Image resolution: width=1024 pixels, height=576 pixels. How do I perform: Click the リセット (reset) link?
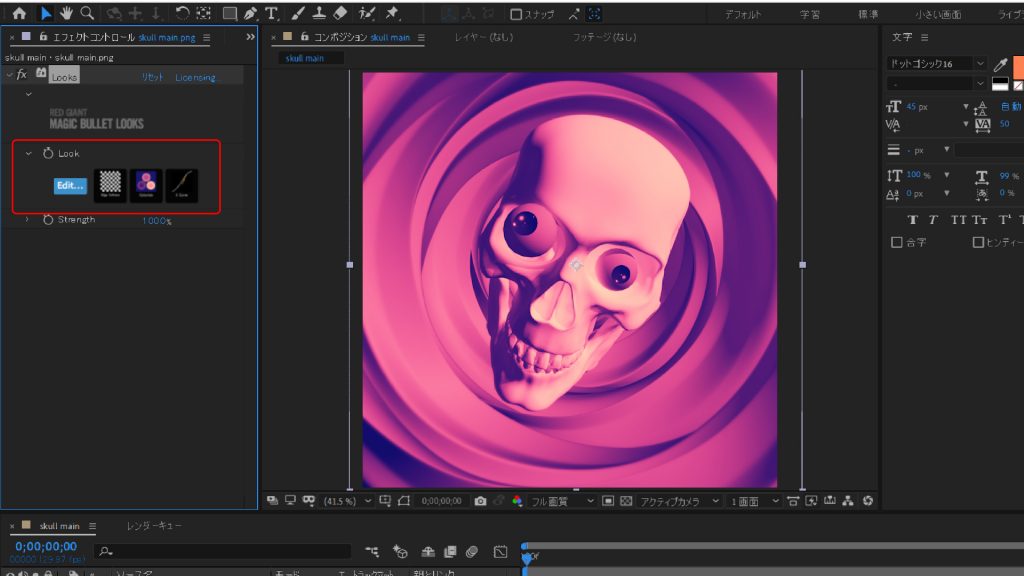pos(152,77)
